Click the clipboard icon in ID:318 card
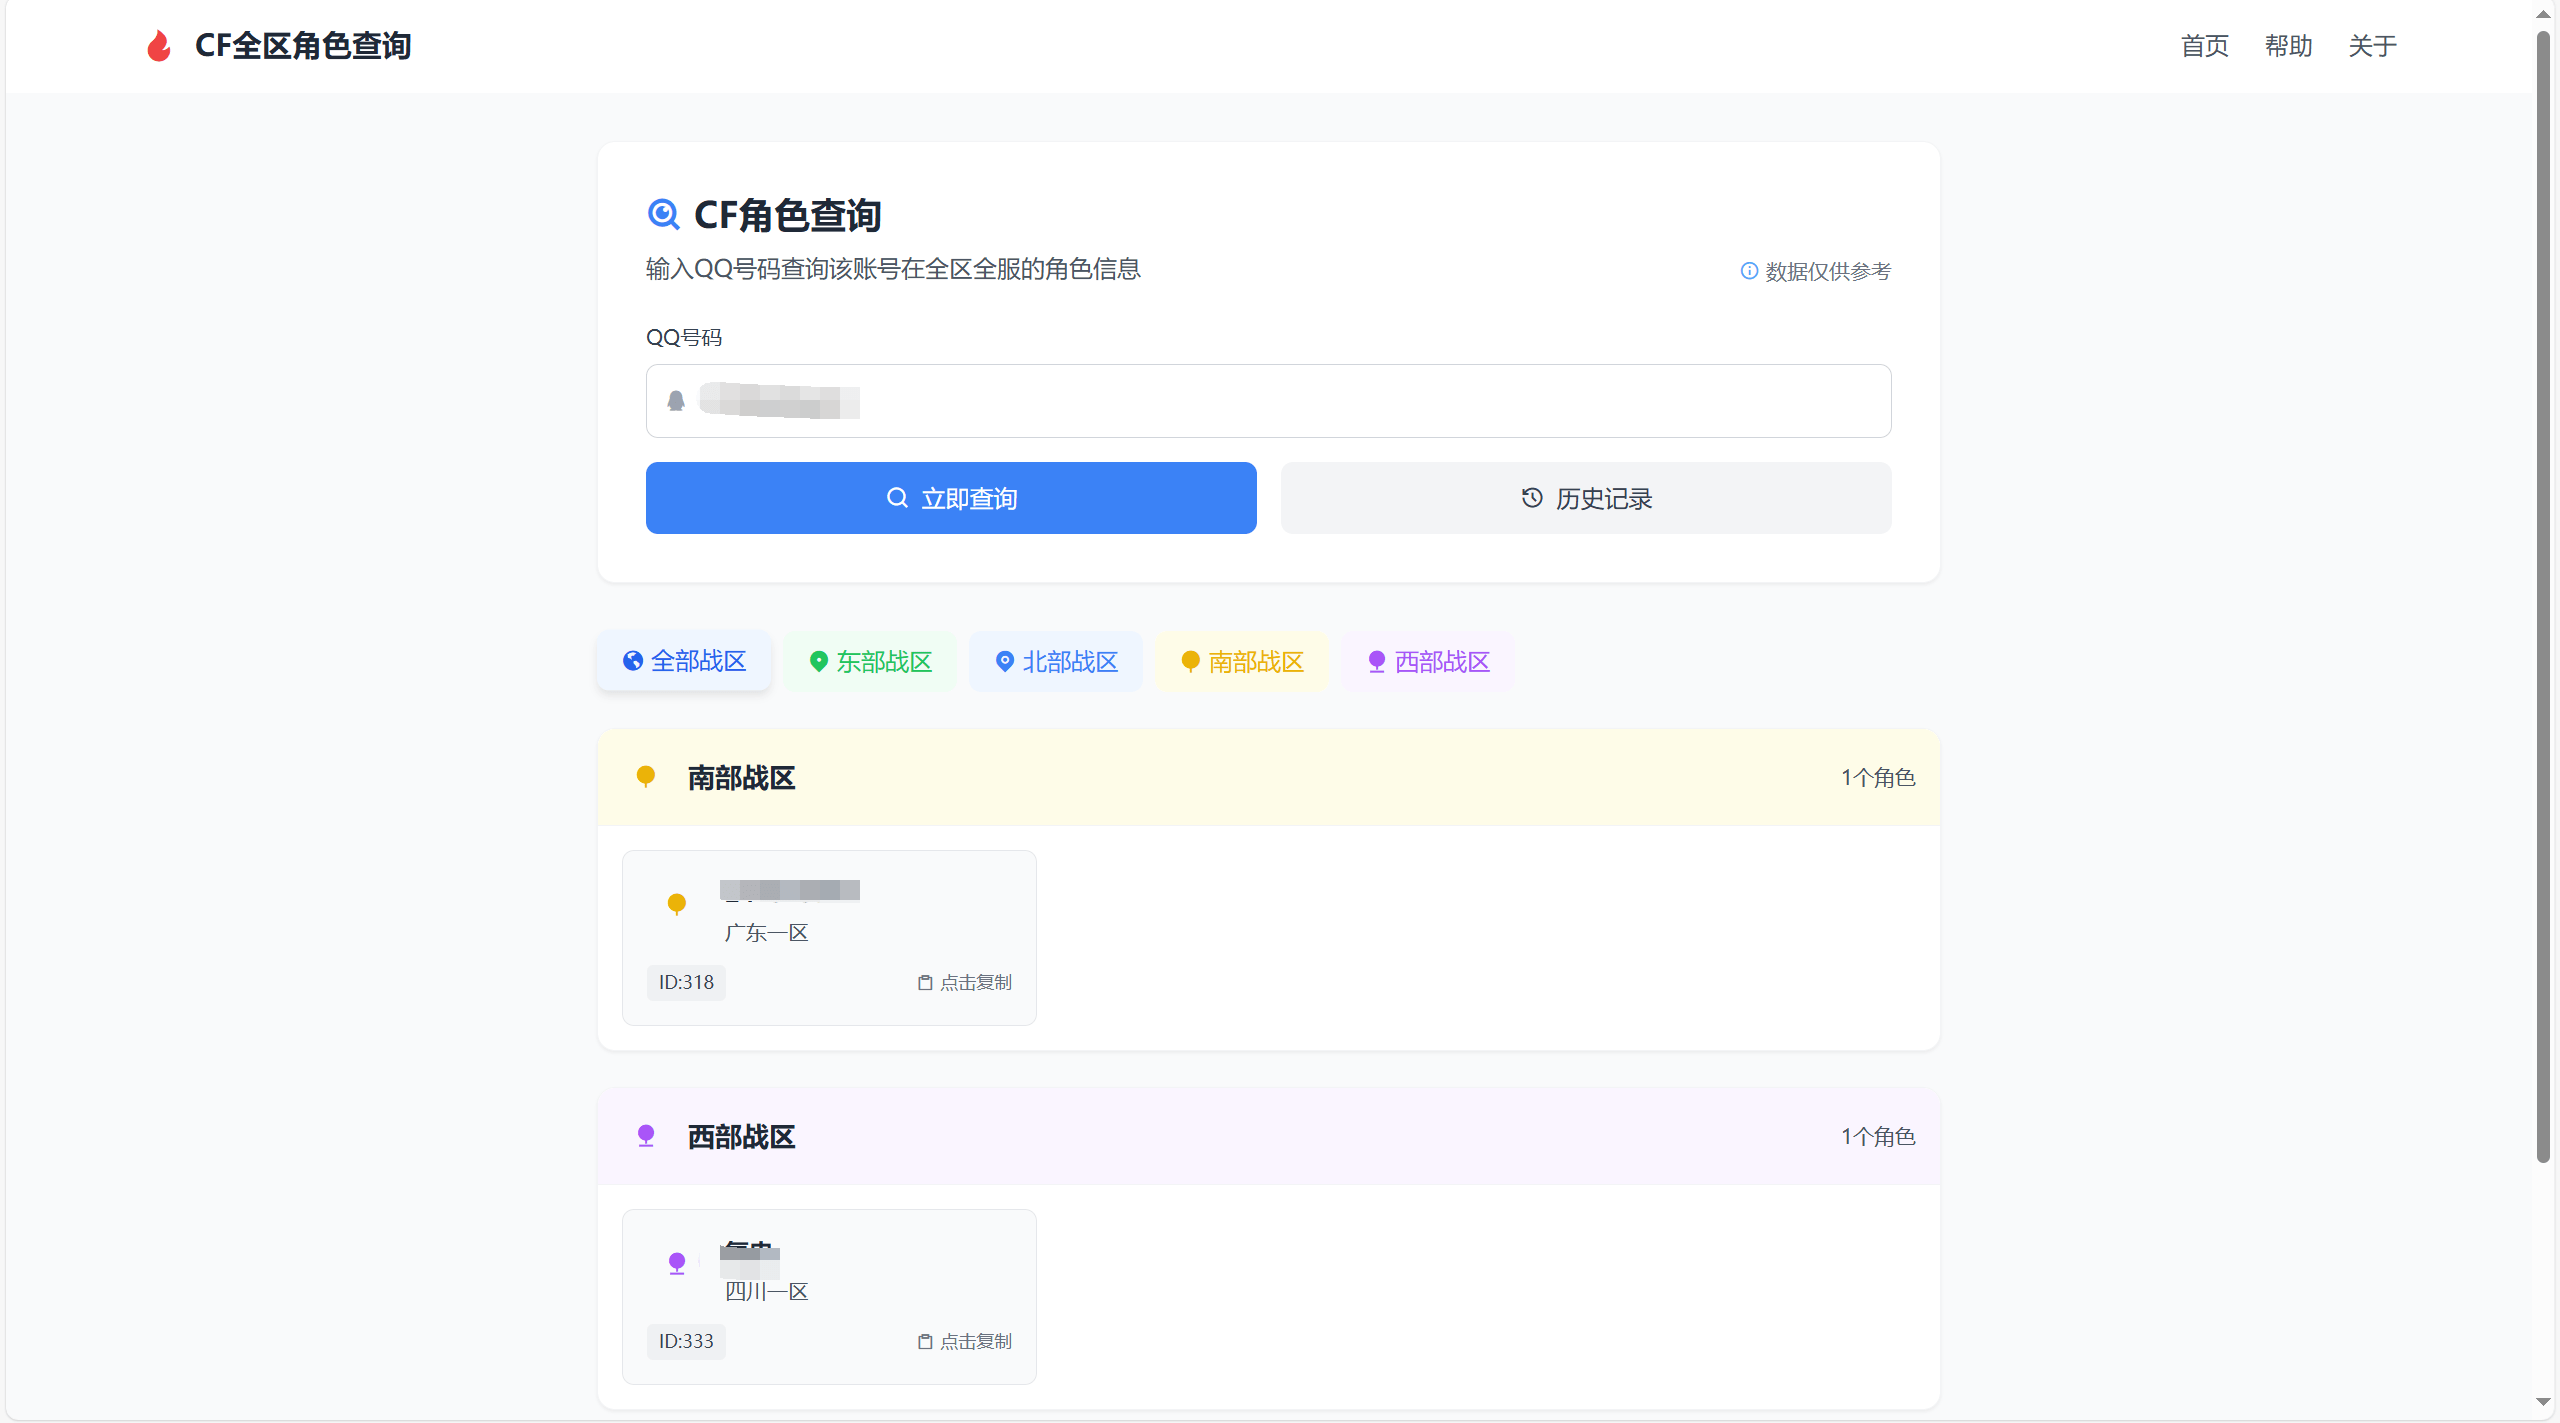Screen dimensions: 2560x1423 [925, 983]
